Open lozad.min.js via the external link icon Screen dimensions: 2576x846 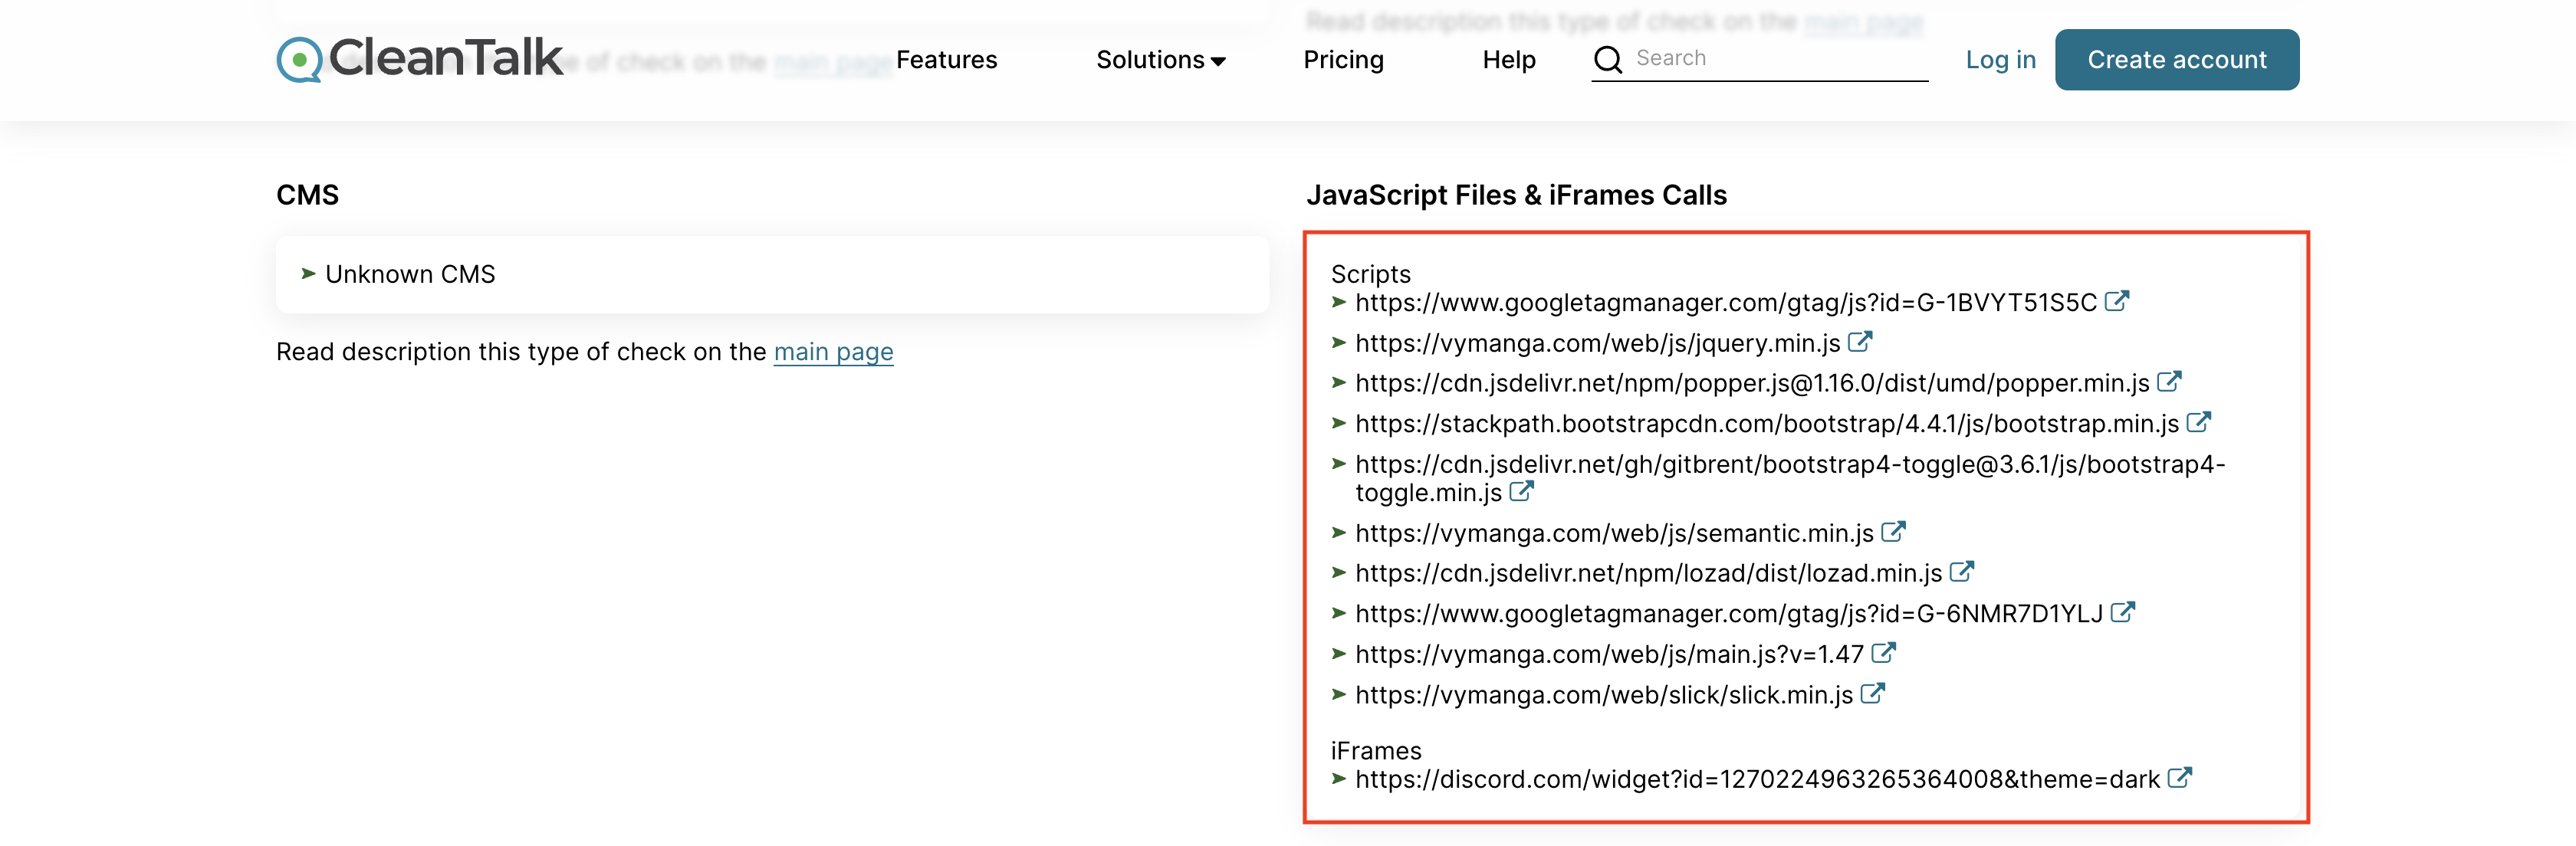1962,572
